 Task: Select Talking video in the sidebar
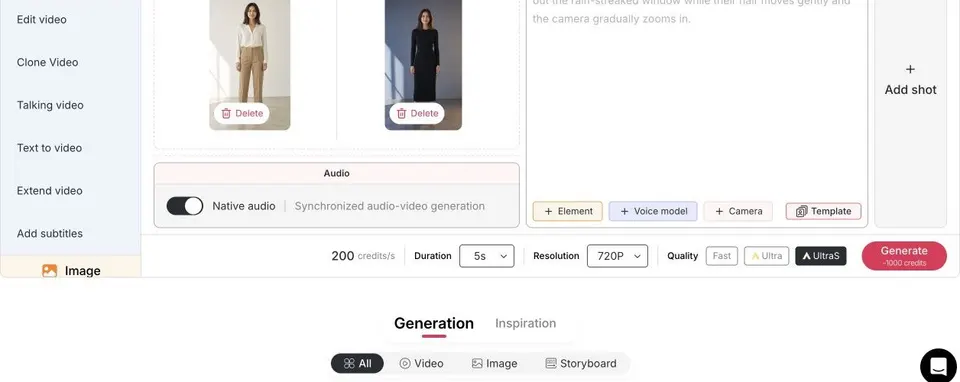click(50, 105)
